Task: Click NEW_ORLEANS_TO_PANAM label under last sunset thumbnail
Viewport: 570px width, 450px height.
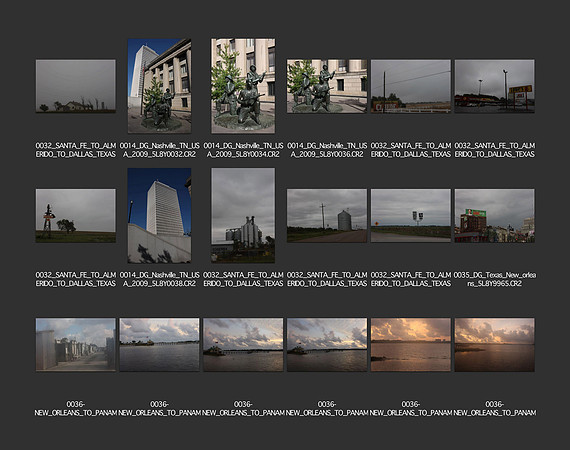Action: pos(494,409)
